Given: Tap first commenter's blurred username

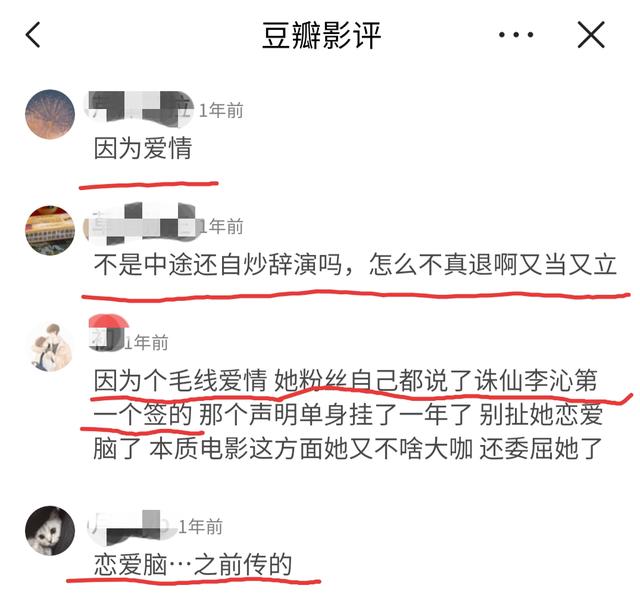Looking at the screenshot, I should (x=140, y=107).
